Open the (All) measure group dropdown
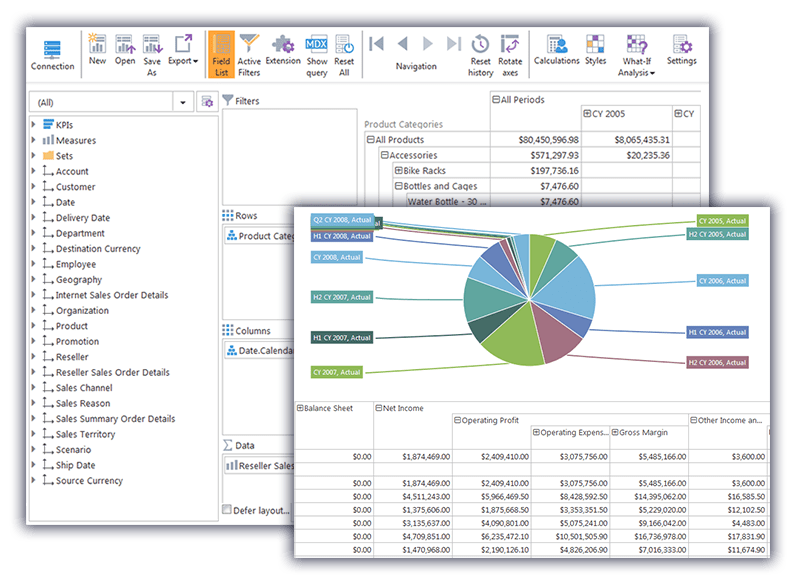Viewport: 800px width, 586px height. (x=183, y=103)
